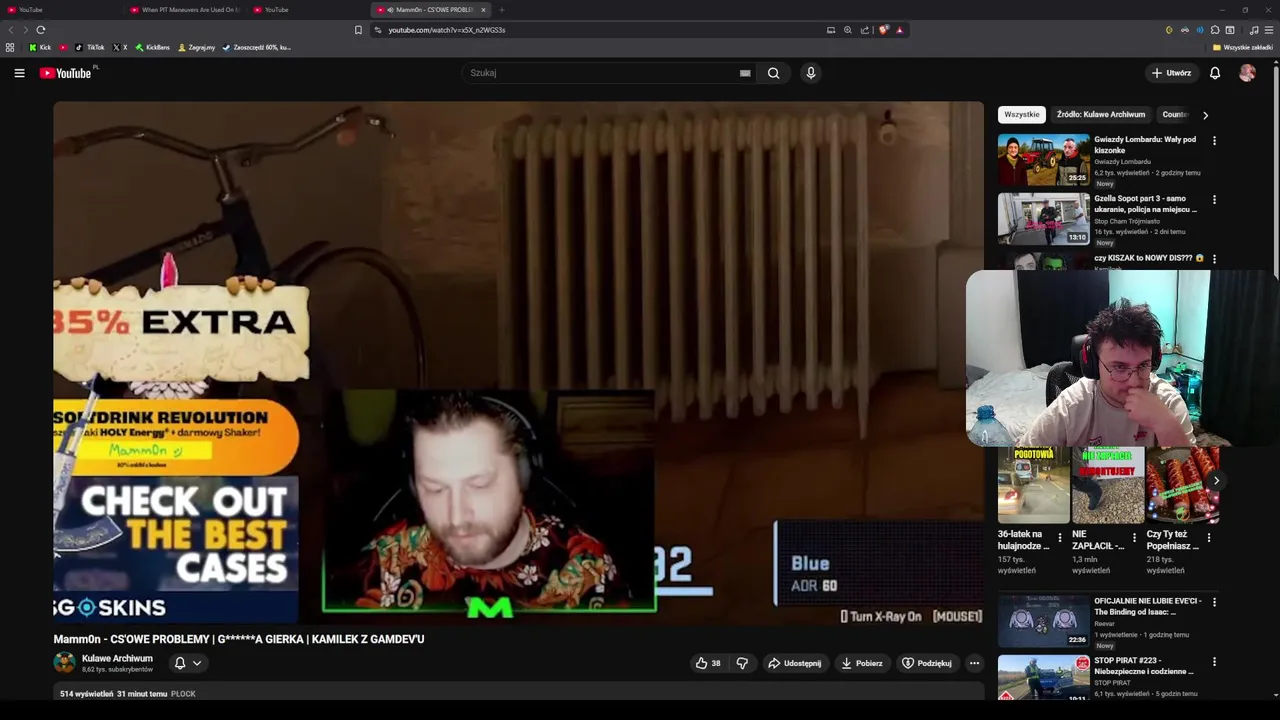Select the Wszystkie filter chip

point(1021,115)
